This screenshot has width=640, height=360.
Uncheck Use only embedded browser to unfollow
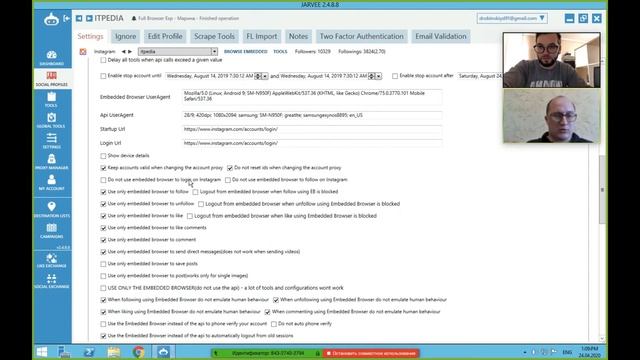click(103, 204)
